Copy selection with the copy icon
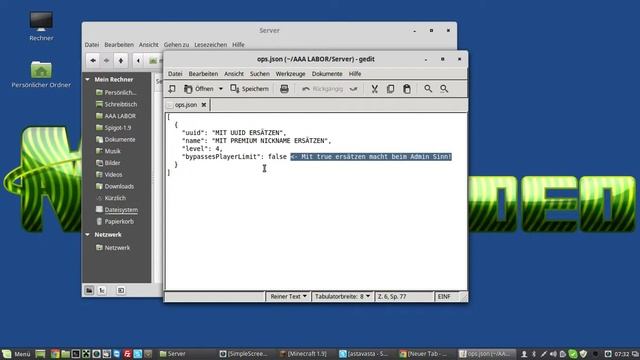The image size is (640, 360). pos(391,89)
